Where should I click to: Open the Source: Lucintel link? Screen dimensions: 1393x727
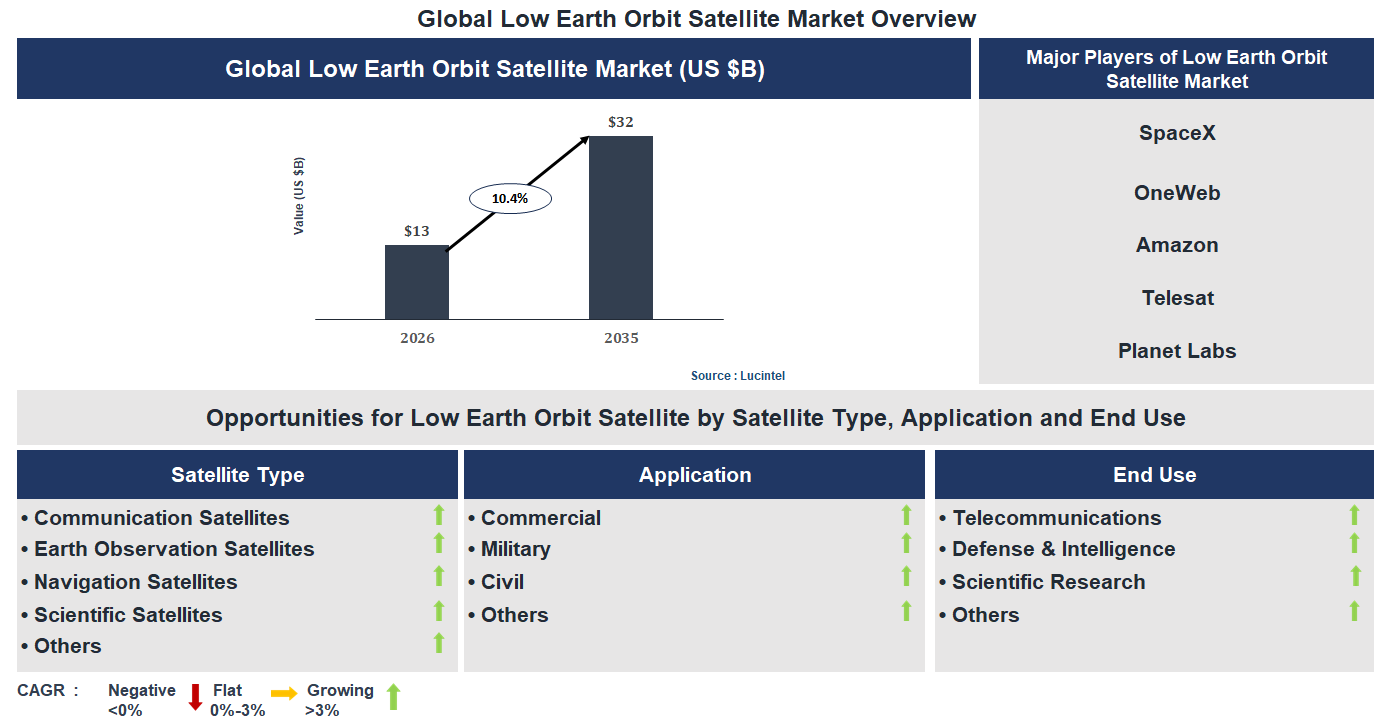pyautogui.click(x=738, y=375)
